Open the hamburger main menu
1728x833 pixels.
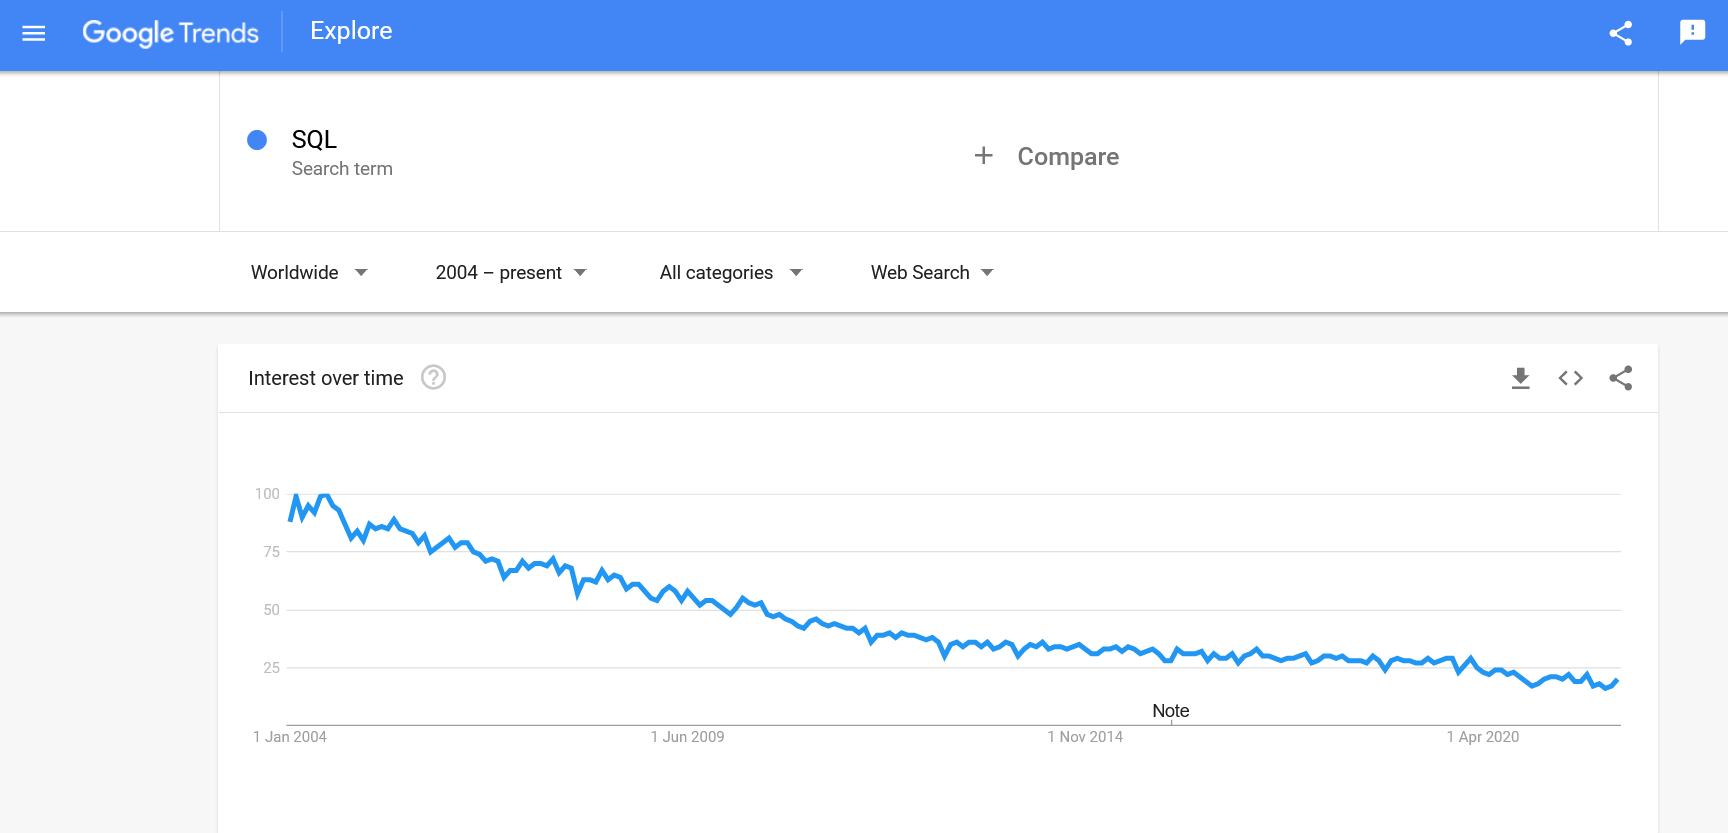click(x=34, y=33)
